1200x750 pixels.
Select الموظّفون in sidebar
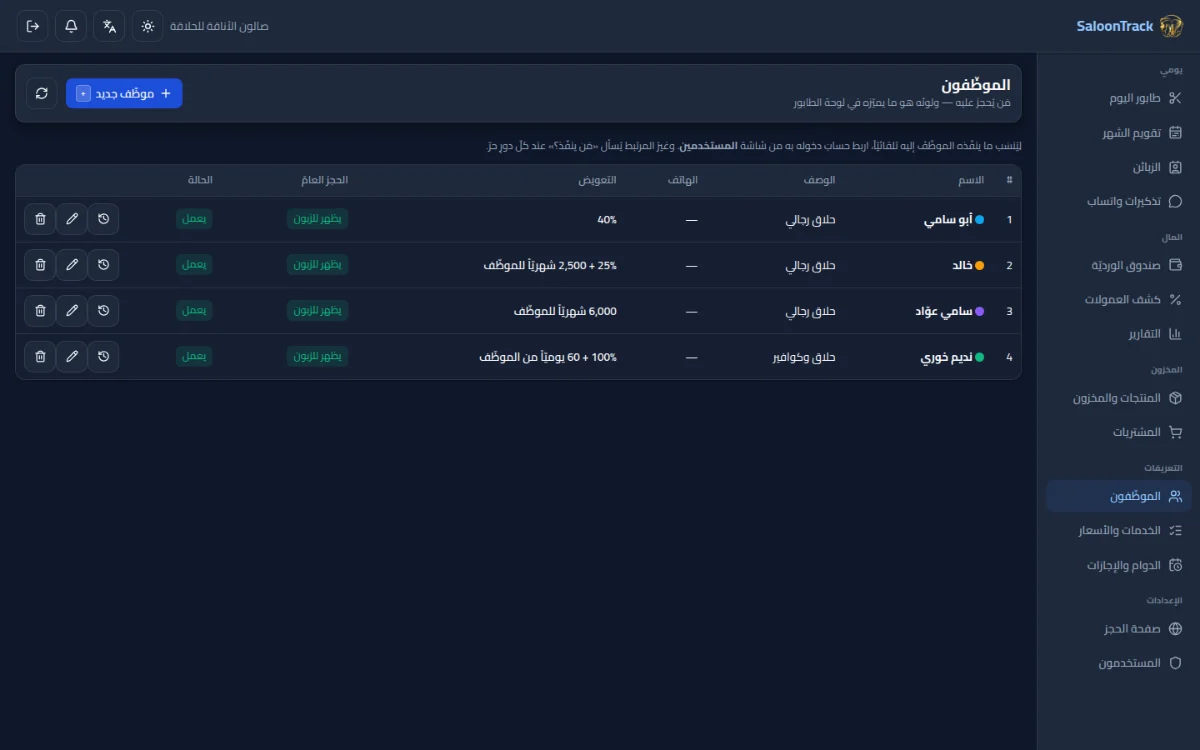pyautogui.click(x=1119, y=496)
